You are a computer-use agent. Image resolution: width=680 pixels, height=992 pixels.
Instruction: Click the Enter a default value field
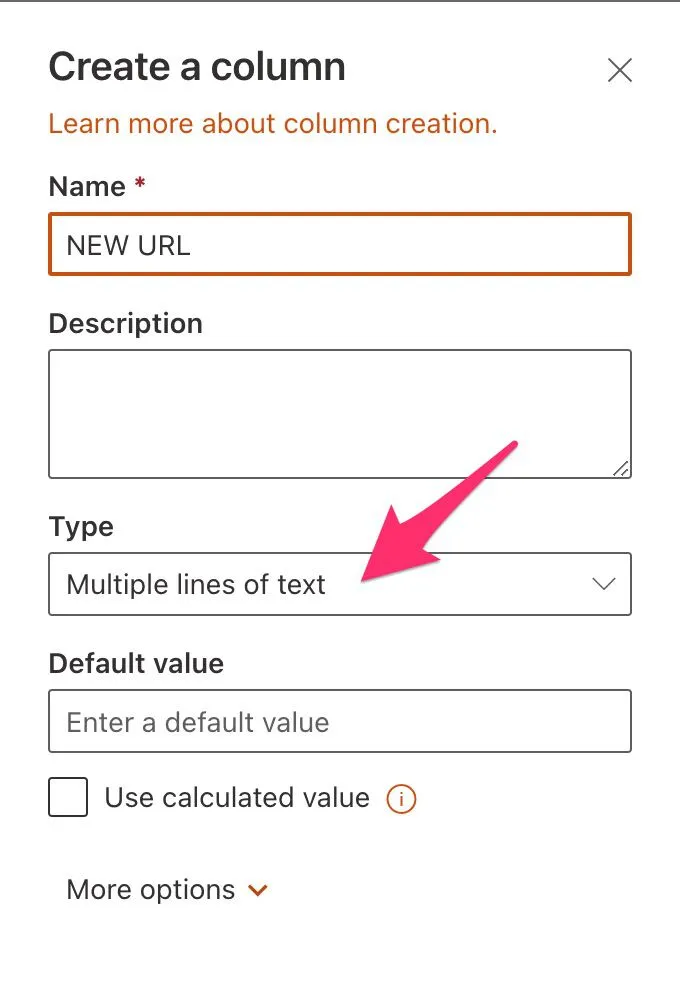339,721
